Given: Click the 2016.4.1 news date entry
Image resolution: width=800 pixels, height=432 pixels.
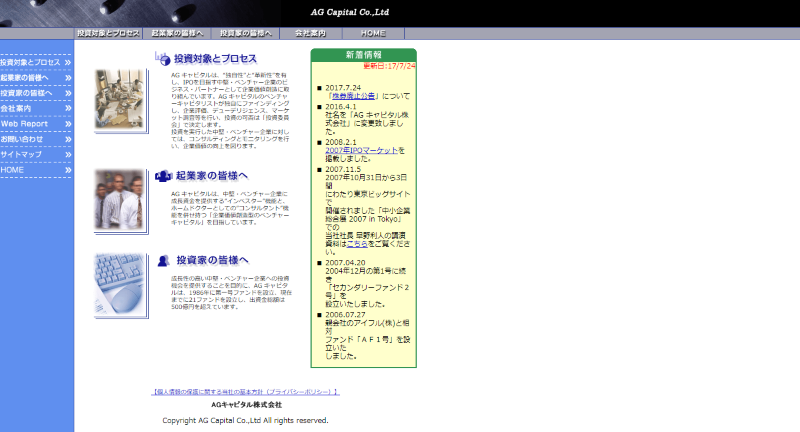Looking at the screenshot, I should point(341,107).
